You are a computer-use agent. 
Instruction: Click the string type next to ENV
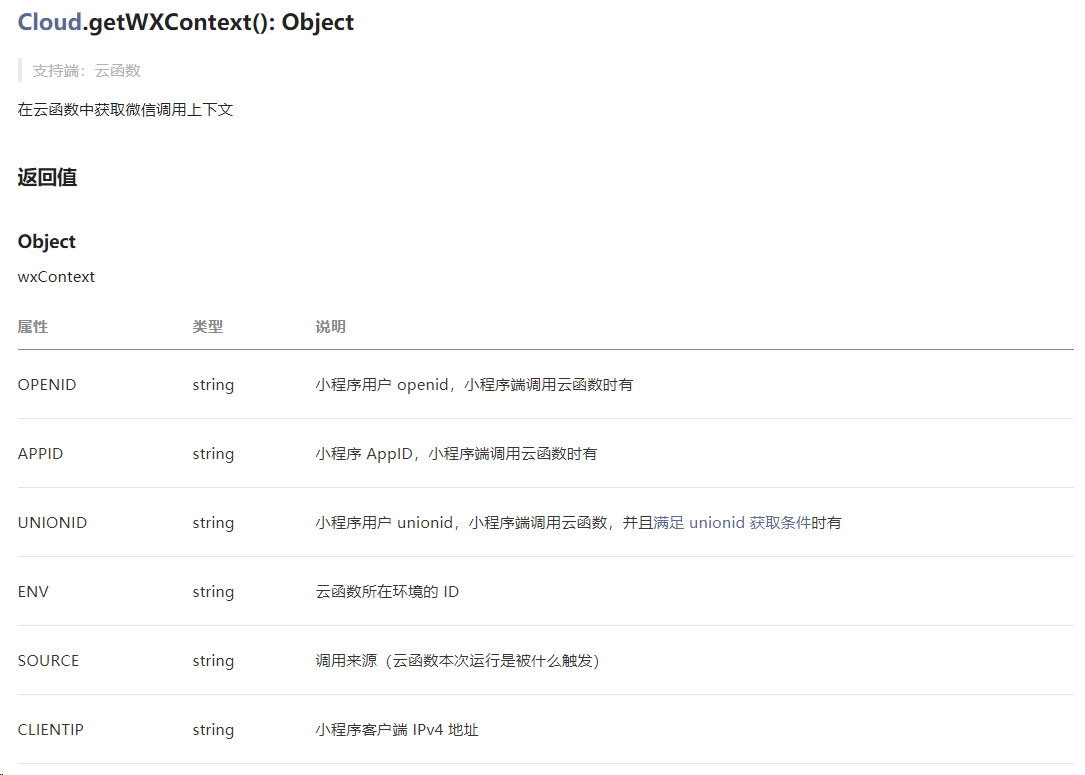coord(213,591)
